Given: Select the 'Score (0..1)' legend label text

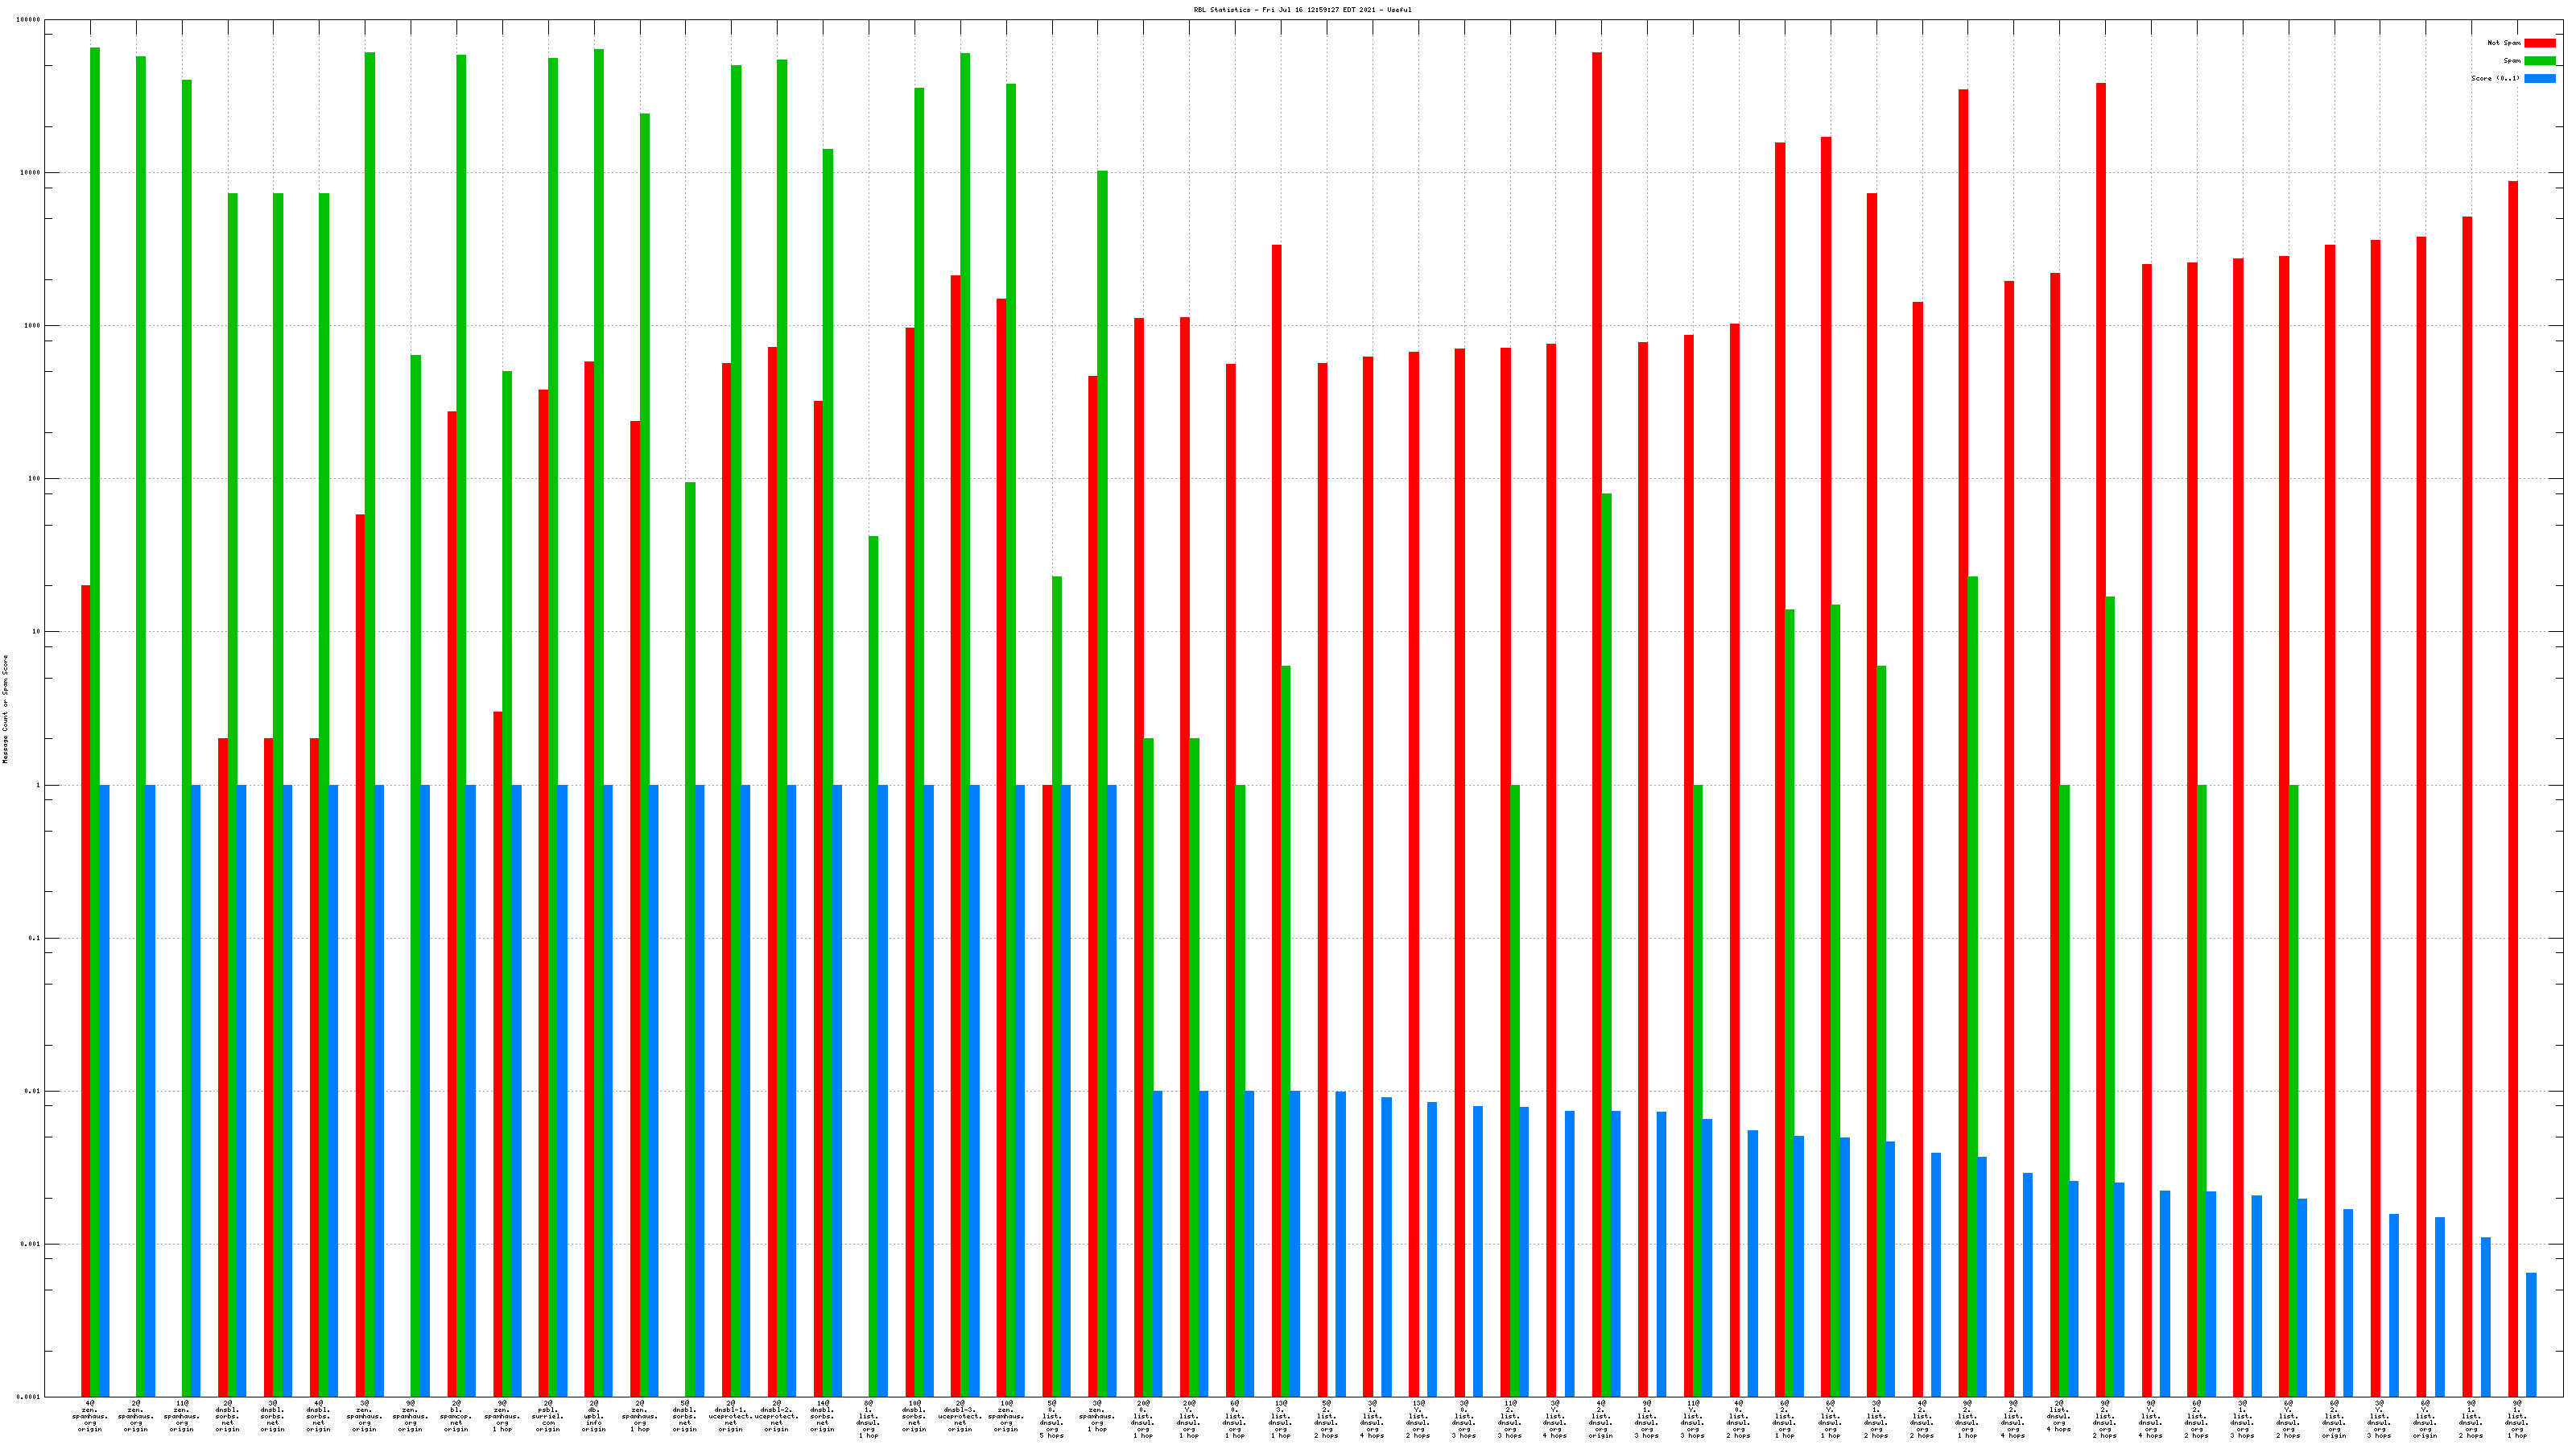Looking at the screenshot, I should 2495,78.
